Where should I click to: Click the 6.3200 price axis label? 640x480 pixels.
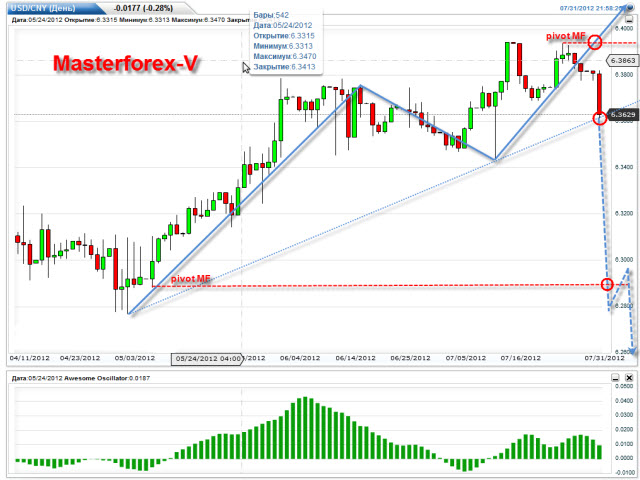[x=624, y=213]
